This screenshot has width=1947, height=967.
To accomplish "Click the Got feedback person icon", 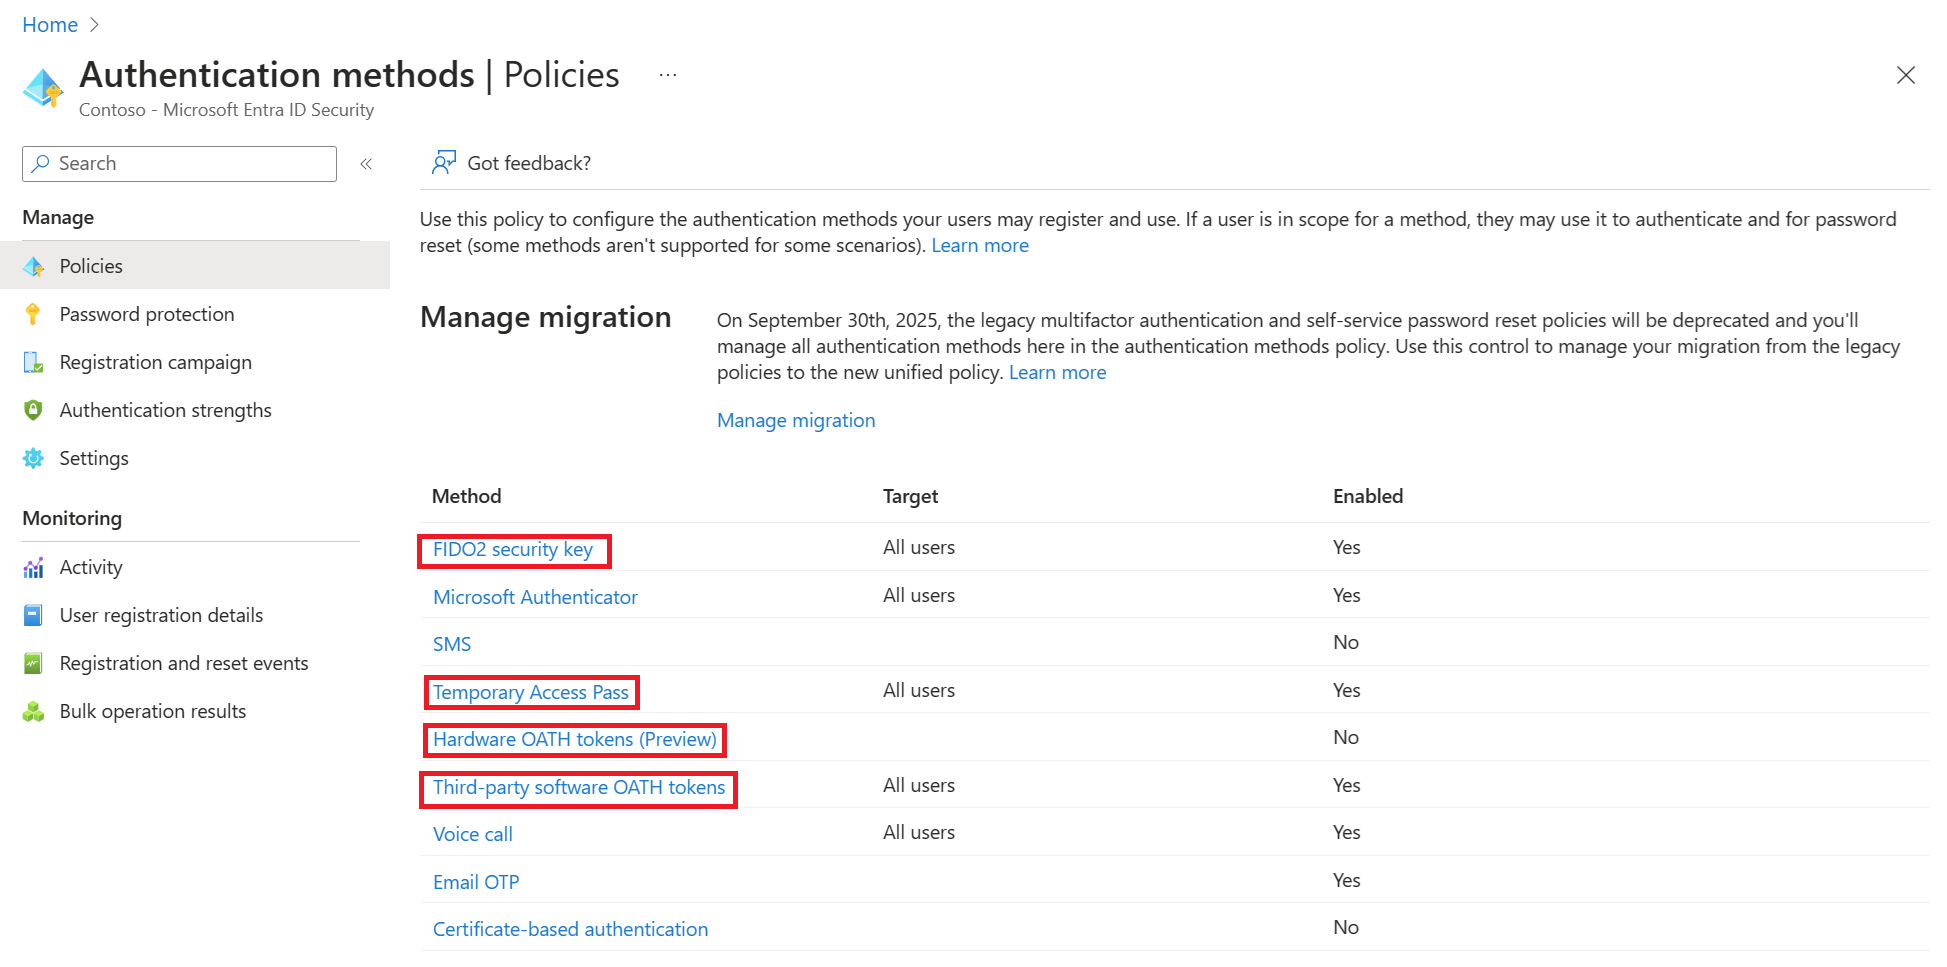I will (443, 163).
